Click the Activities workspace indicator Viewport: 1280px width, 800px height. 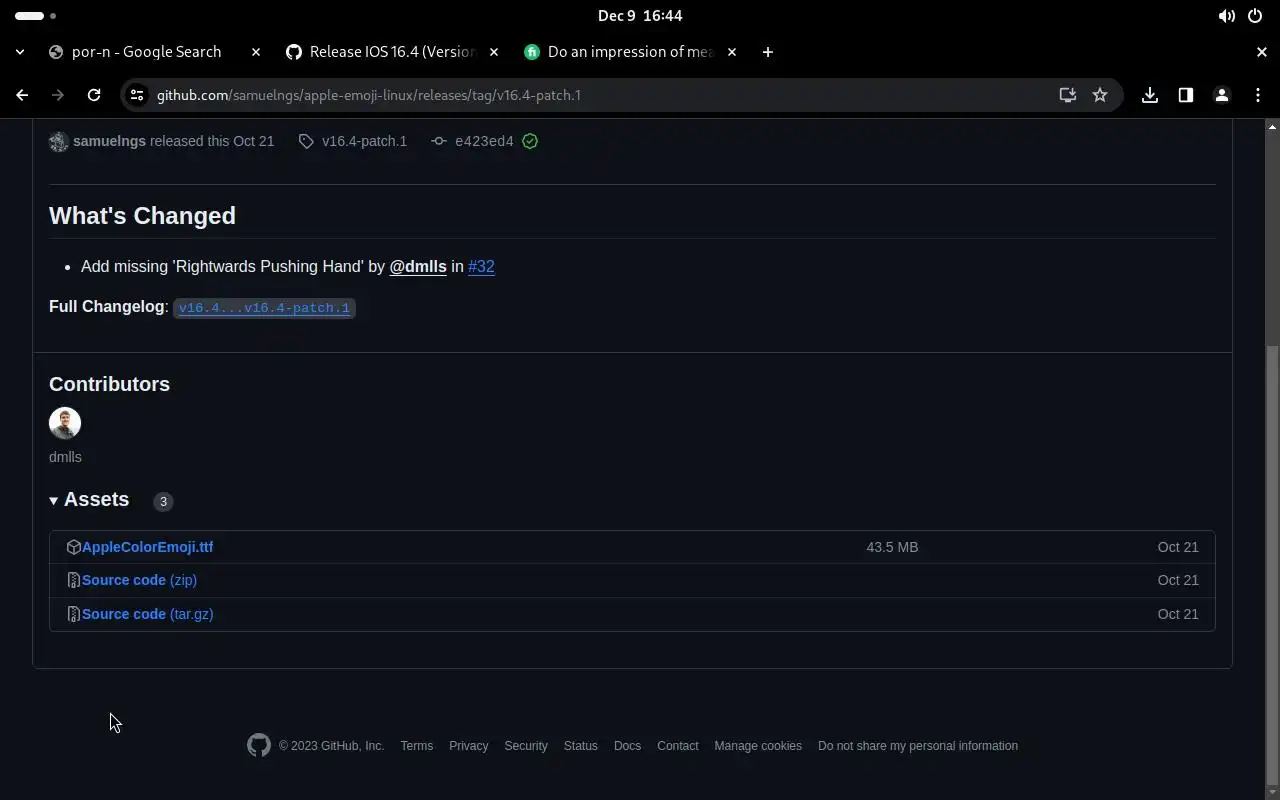point(36,16)
